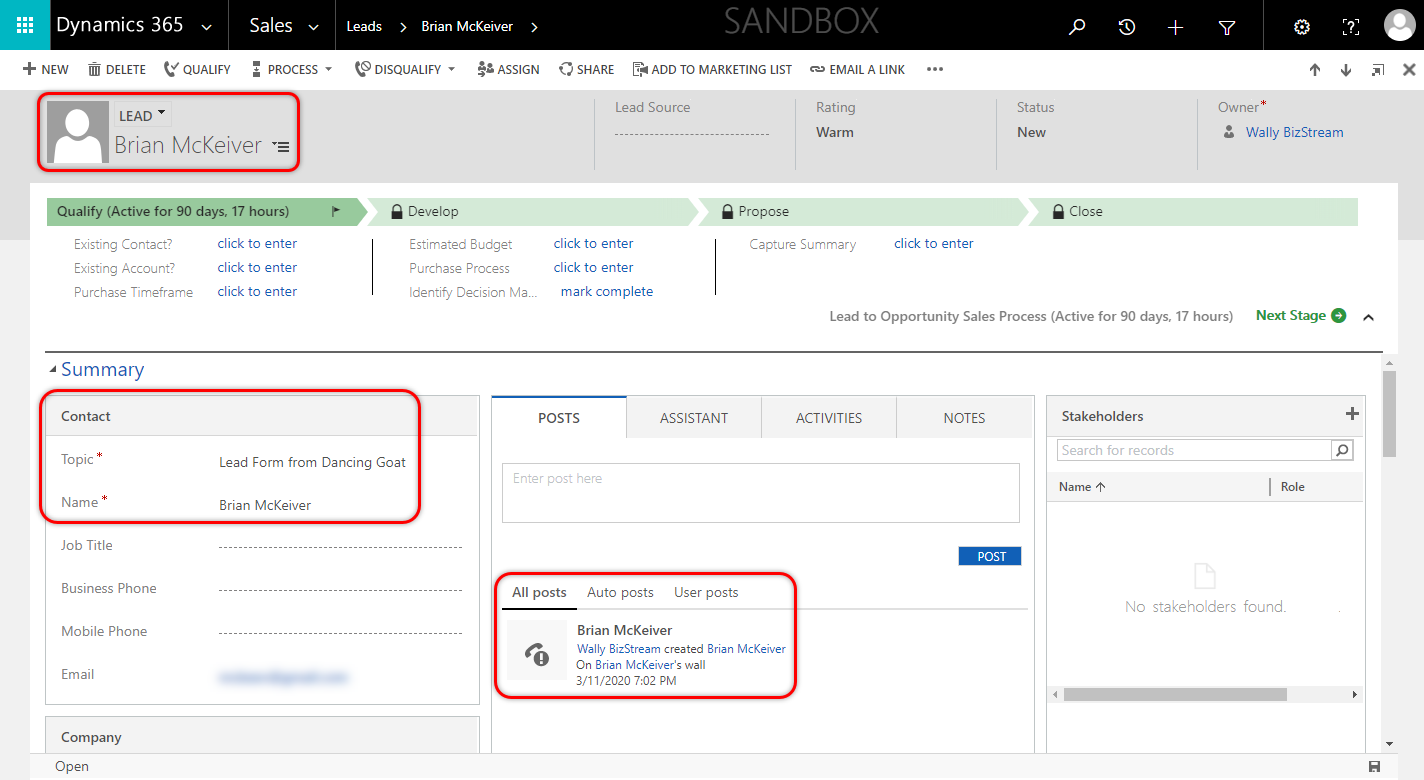This screenshot has width=1424, height=780.
Task: Click the save icon in status bar
Action: click(x=1375, y=766)
